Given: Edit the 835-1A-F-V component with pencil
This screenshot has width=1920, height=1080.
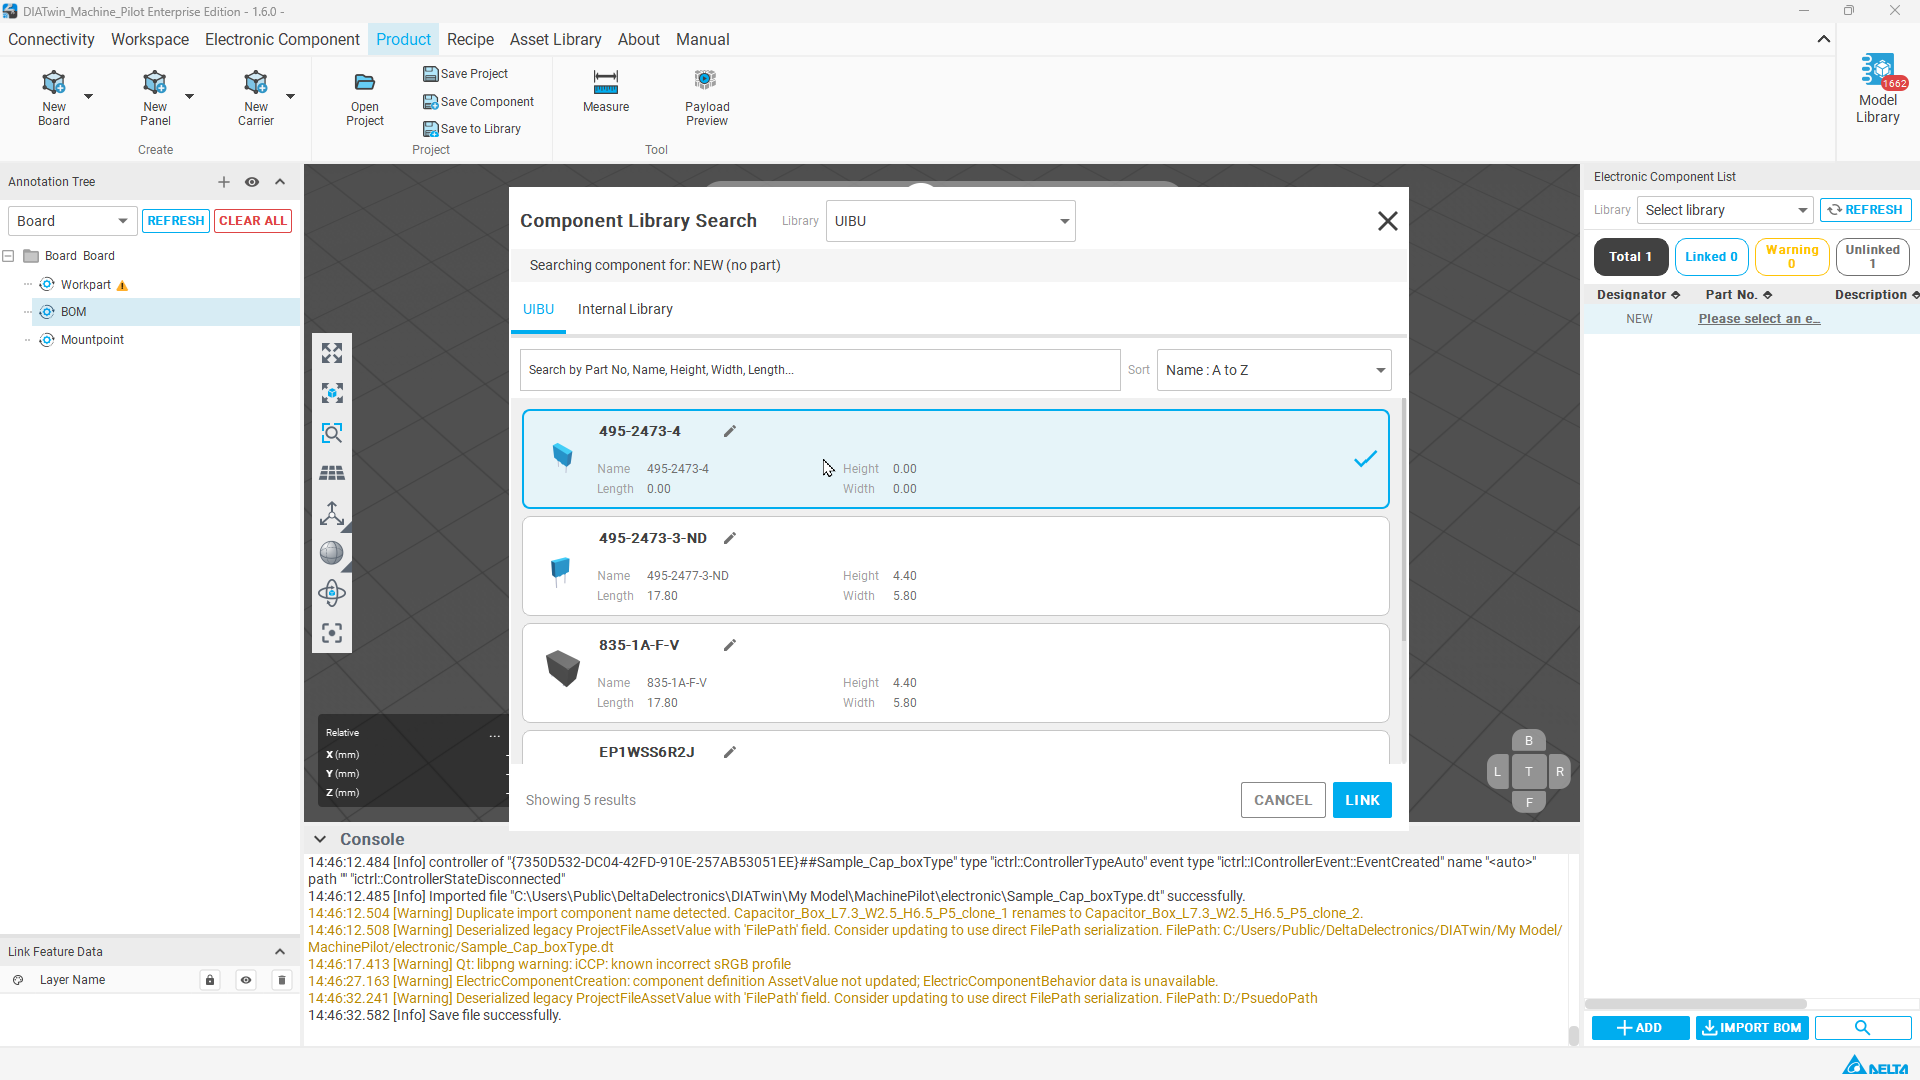Looking at the screenshot, I should 730,645.
